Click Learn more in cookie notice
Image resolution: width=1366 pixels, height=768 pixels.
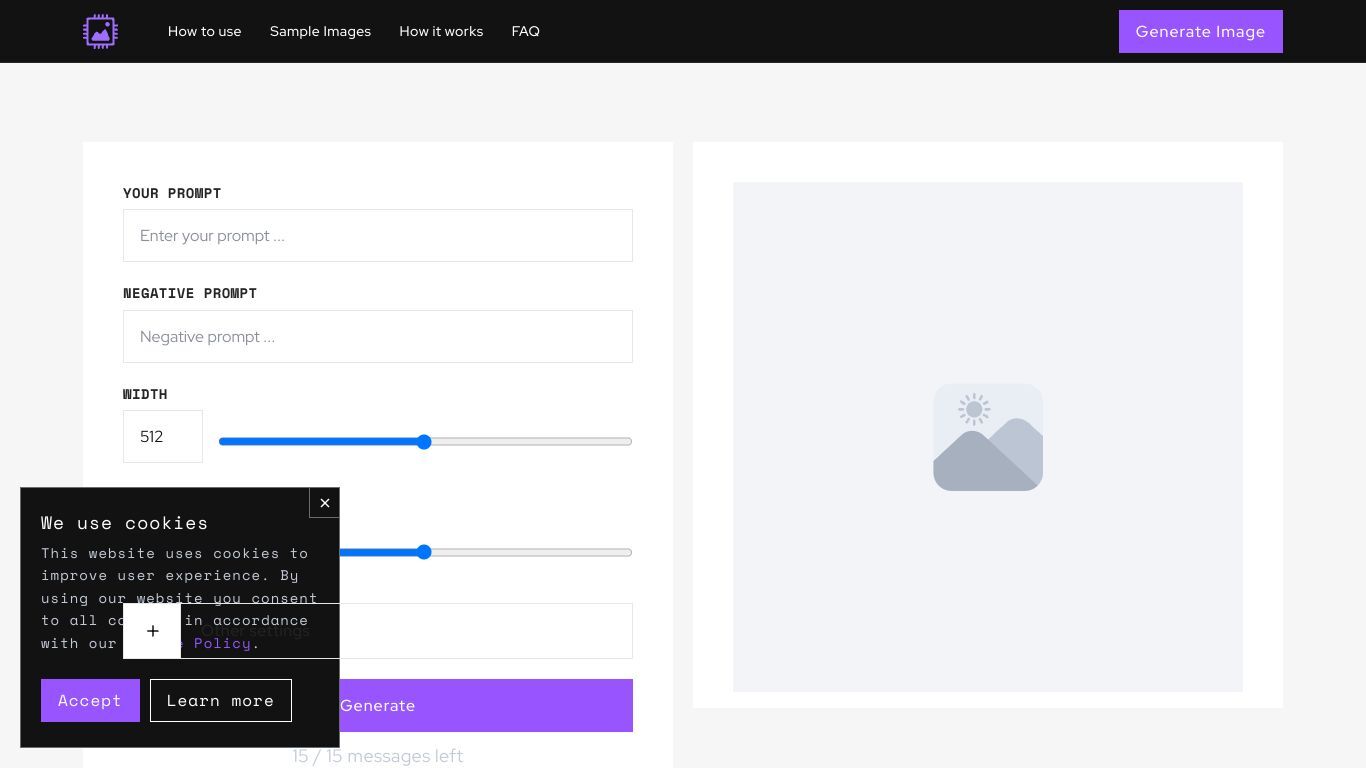[x=221, y=700]
